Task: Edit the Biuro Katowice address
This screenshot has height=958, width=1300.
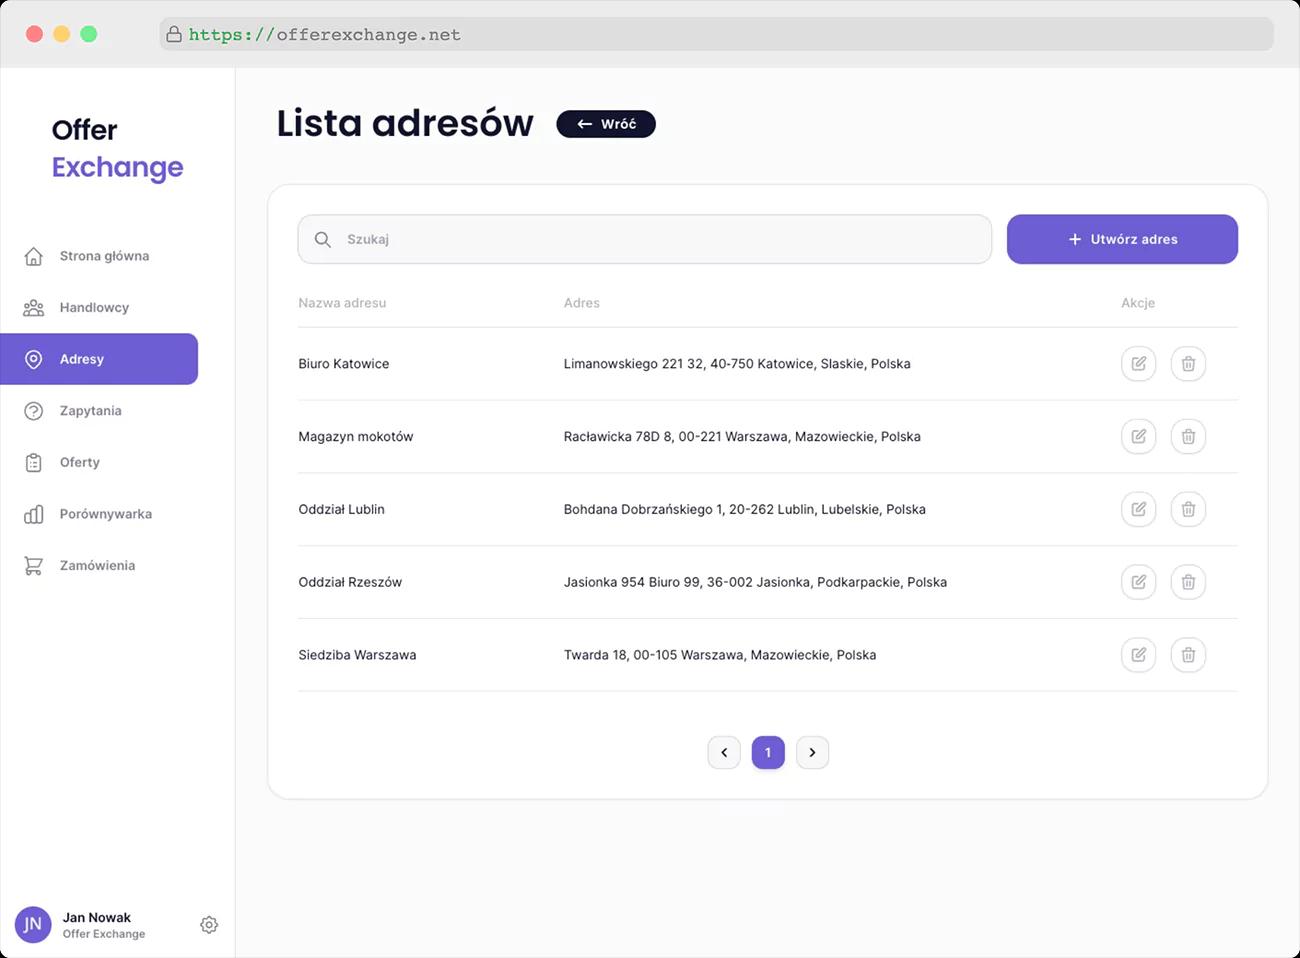Action: (1138, 364)
